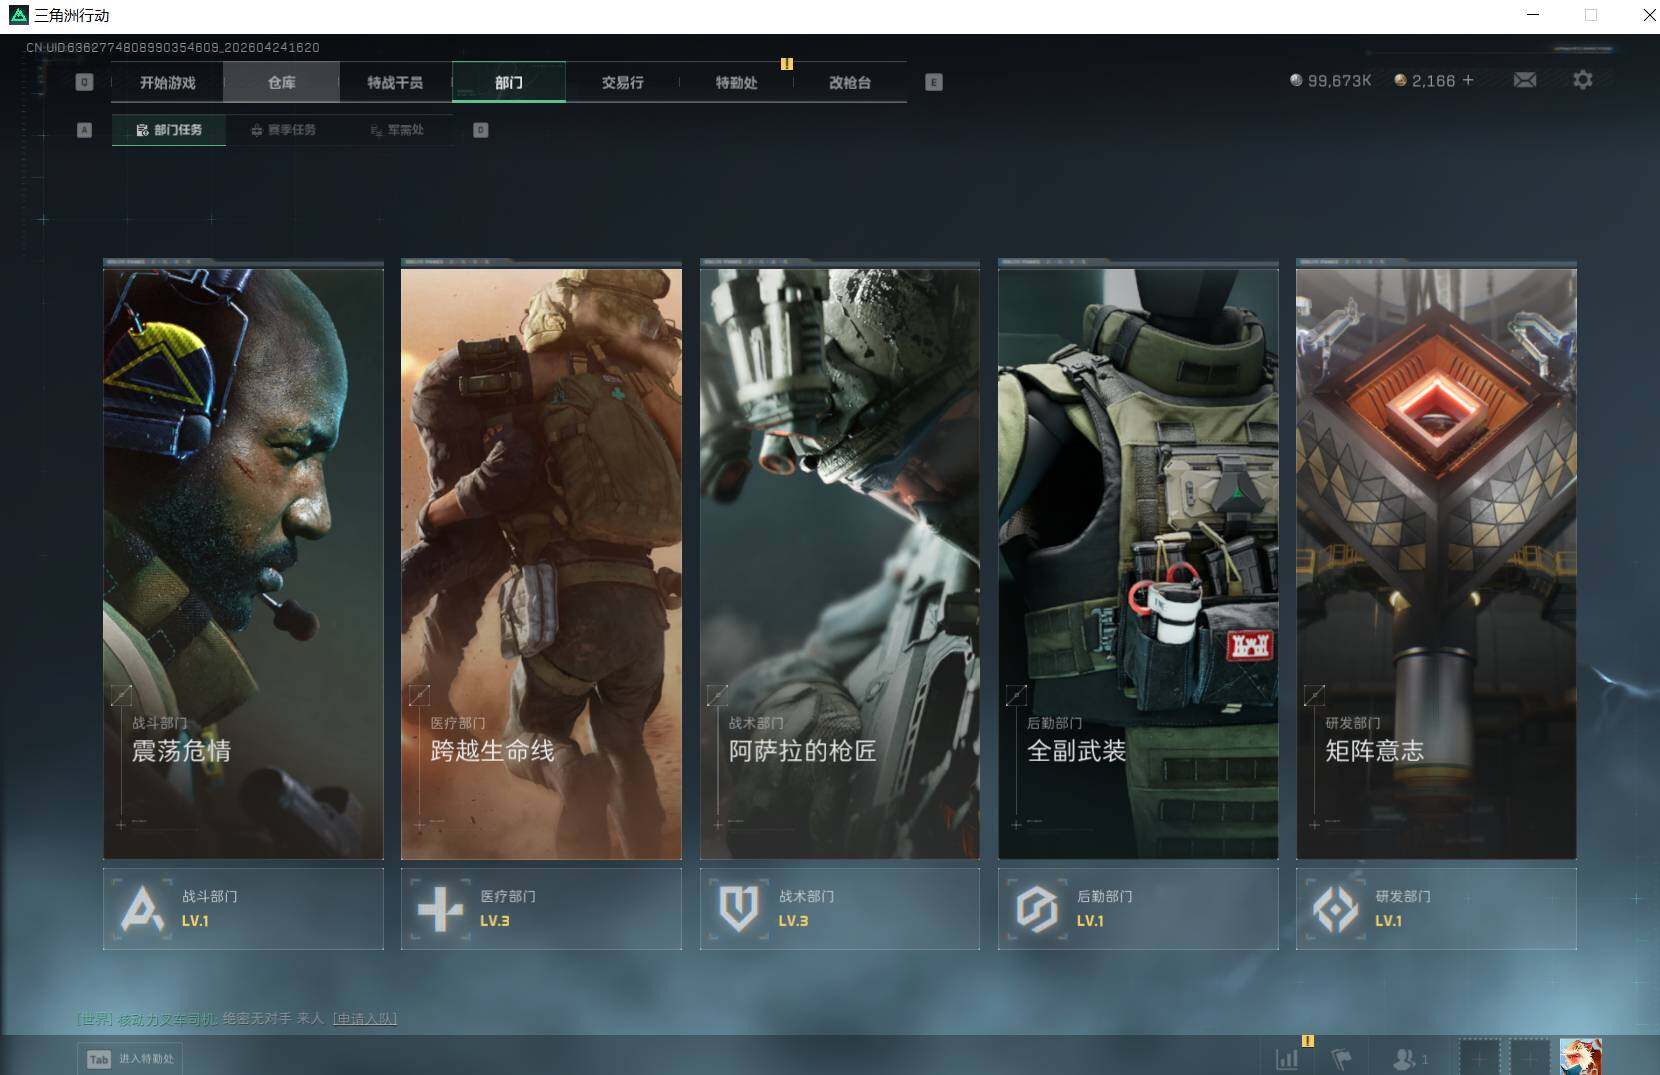Select the 部门任务 sub-tab

(169, 130)
